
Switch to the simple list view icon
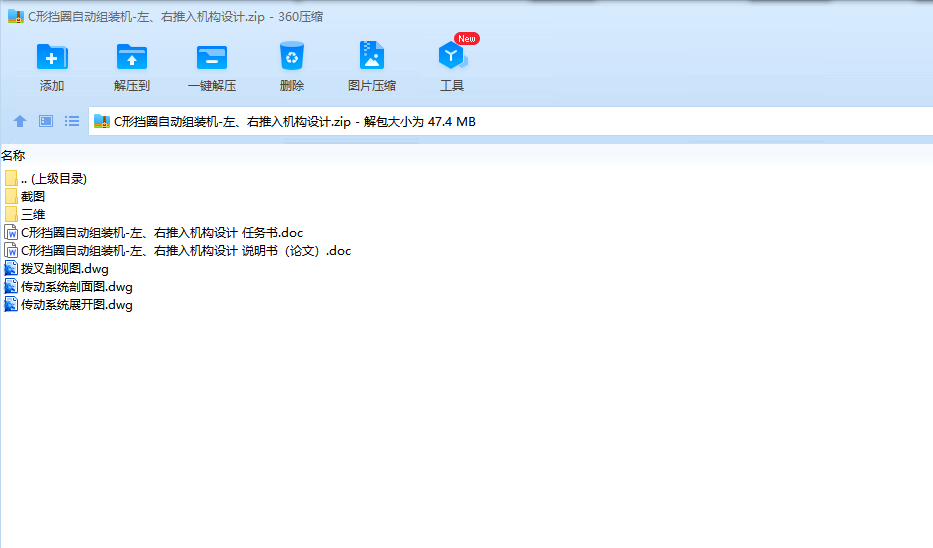tap(72, 121)
